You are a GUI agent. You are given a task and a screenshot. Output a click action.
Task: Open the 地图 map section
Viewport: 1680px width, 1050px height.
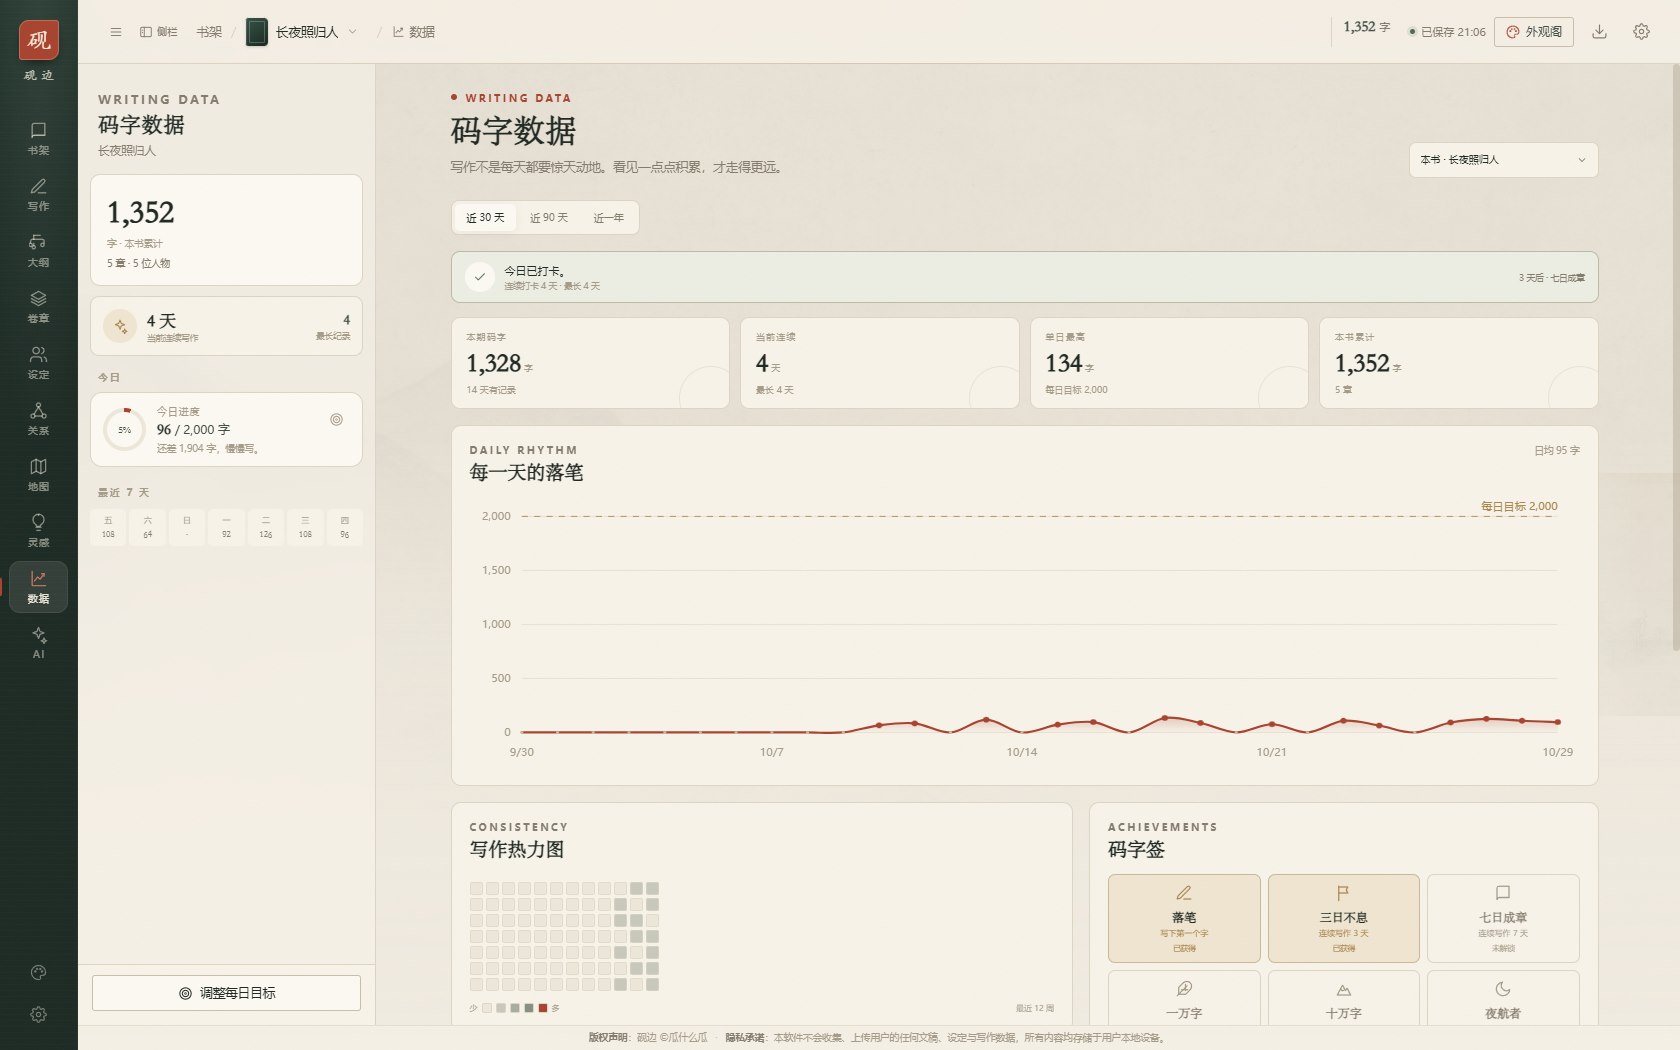click(x=38, y=474)
